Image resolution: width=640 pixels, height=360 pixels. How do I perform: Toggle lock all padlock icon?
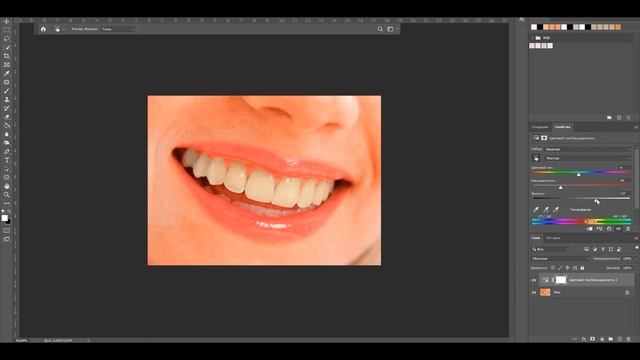point(582,268)
